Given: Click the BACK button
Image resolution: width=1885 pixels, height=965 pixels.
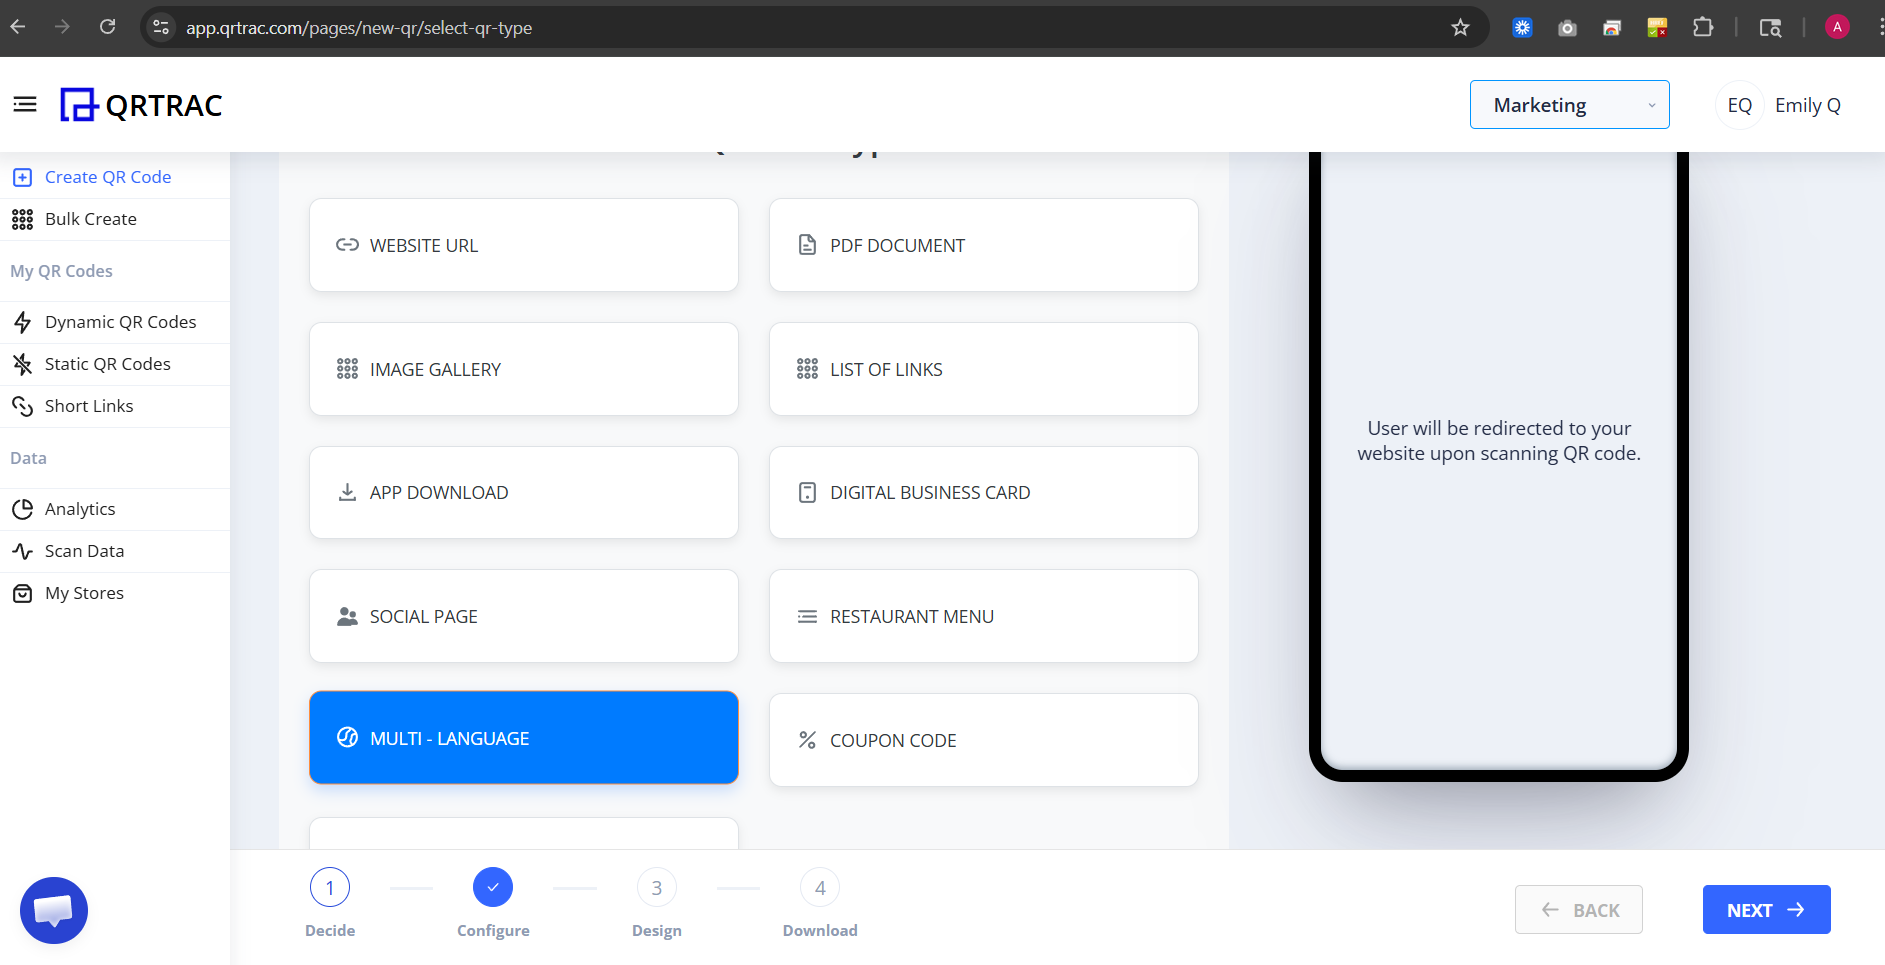Looking at the screenshot, I should point(1579,909).
